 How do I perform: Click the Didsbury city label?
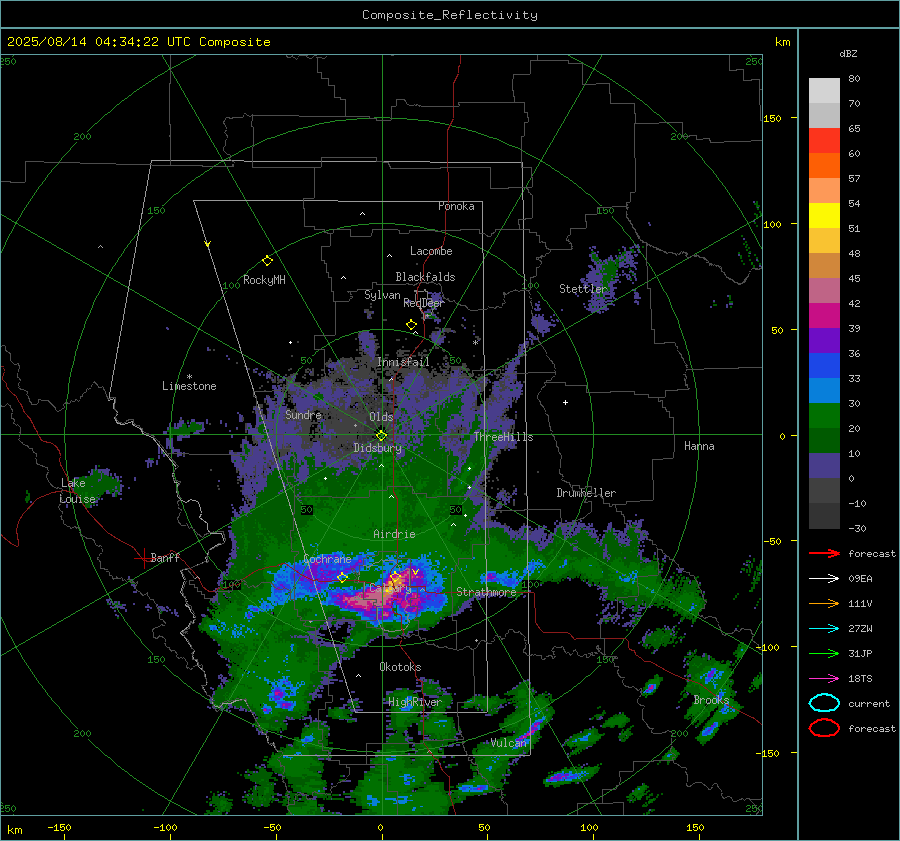pos(378,448)
